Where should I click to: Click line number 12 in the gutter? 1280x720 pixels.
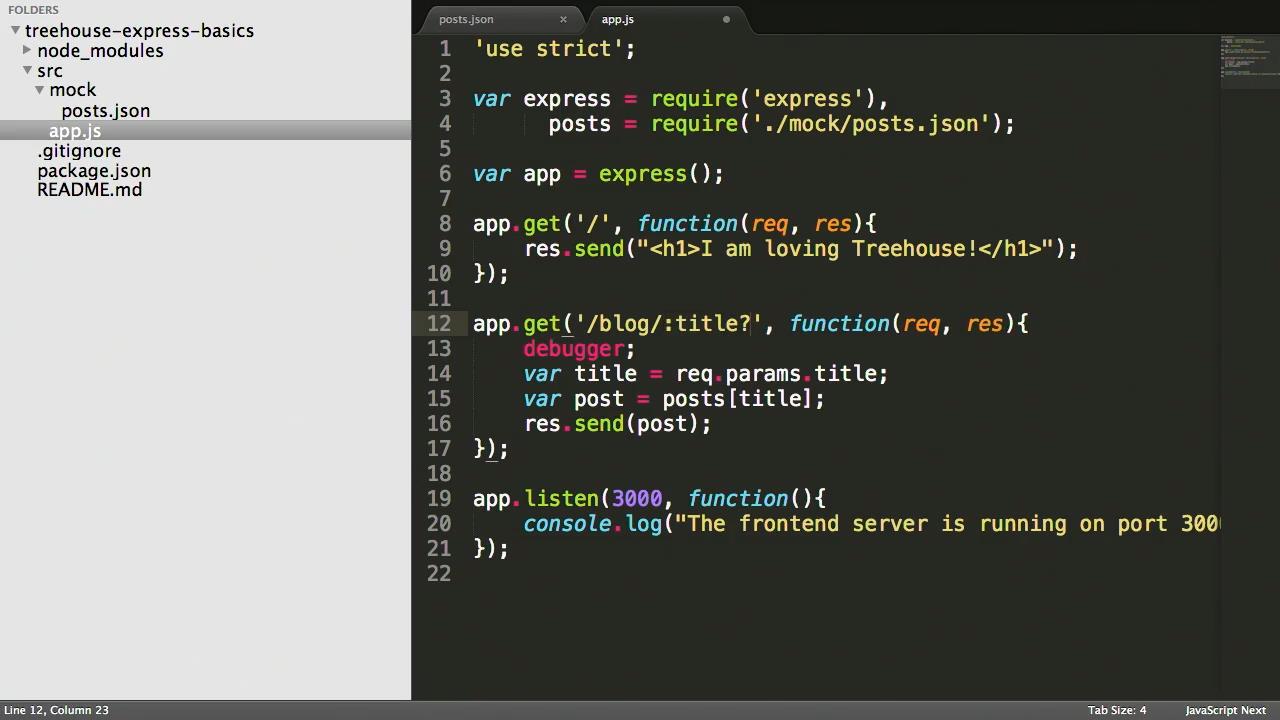coord(439,324)
